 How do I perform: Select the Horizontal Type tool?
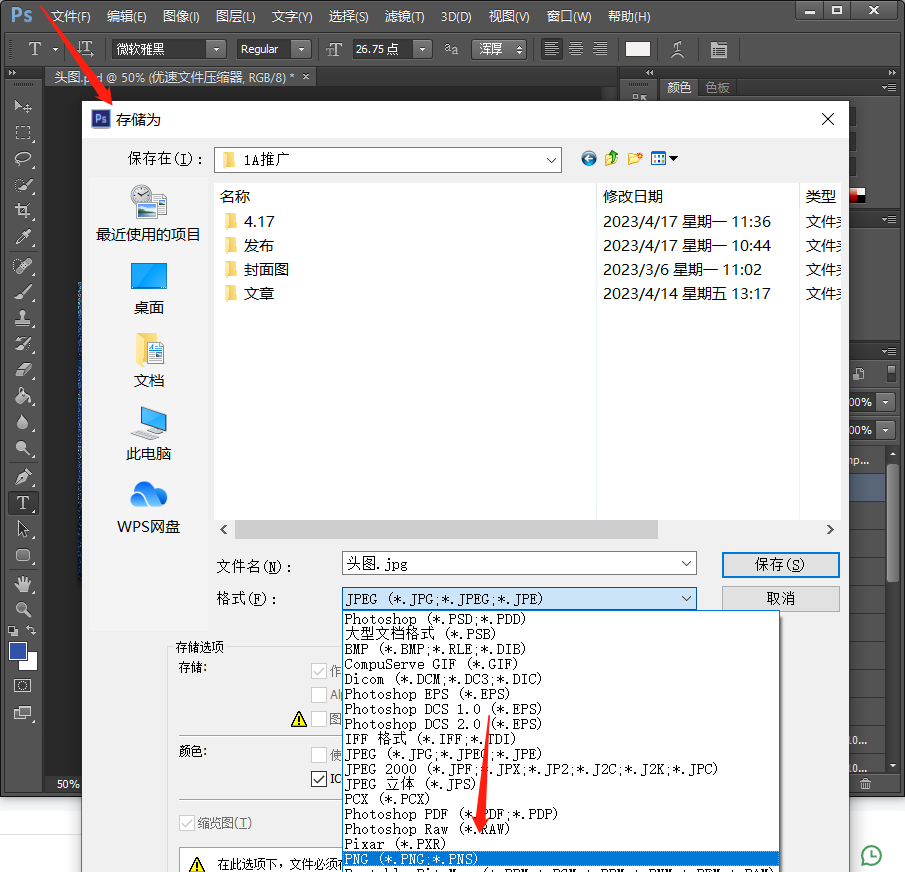coord(23,503)
